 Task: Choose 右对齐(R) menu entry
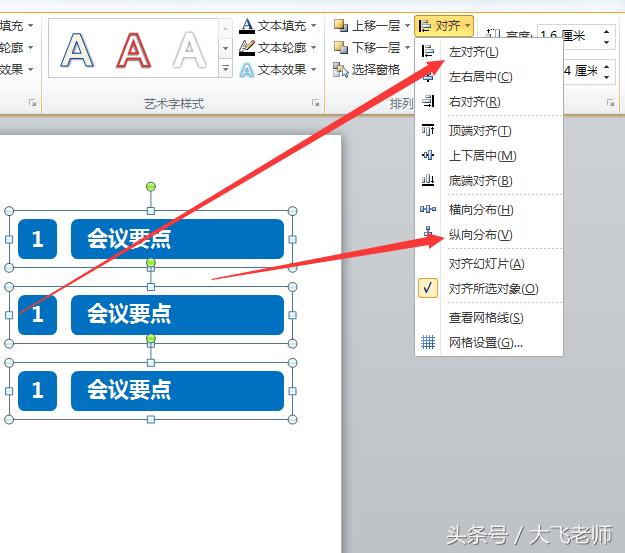(489, 102)
